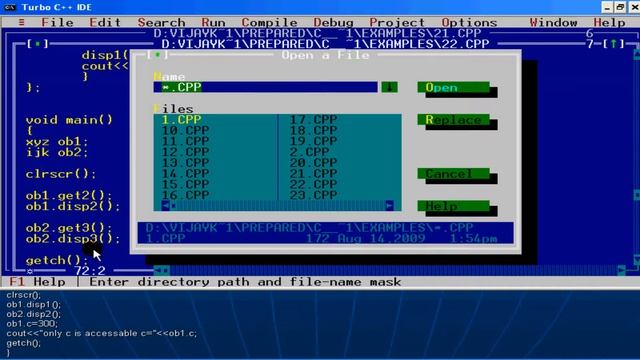Image resolution: width=640 pixels, height=360 pixels.
Task: Select file 20.CPP in list
Action: coord(313,163)
